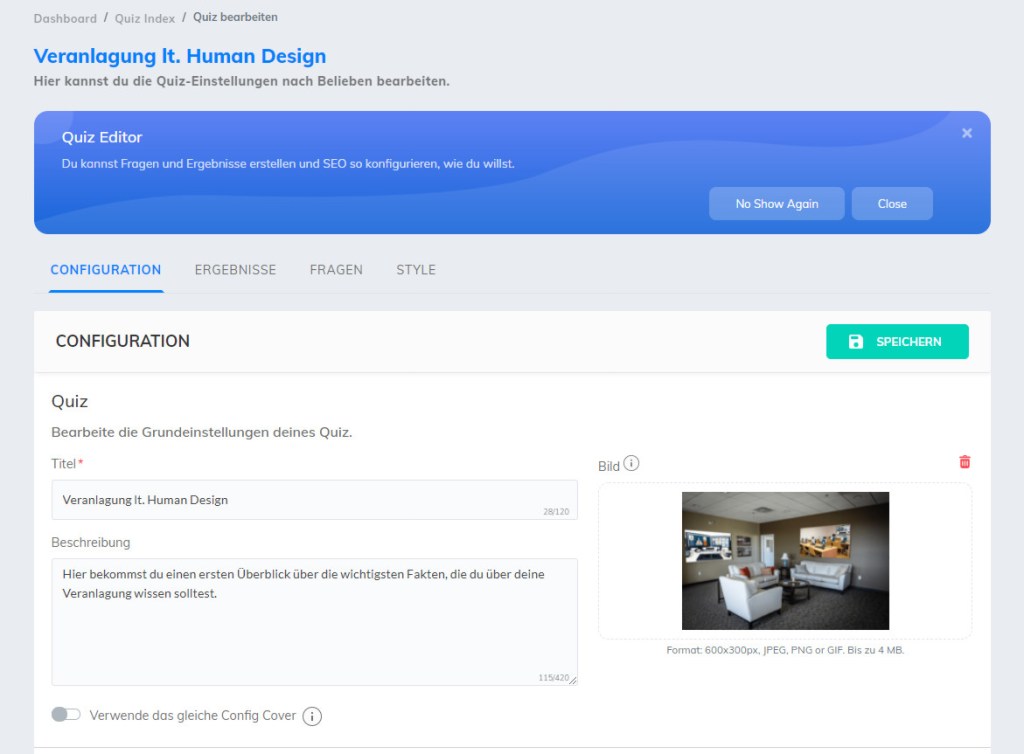Open the FRAGEN tab
This screenshot has height=754, width=1024.
click(x=336, y=270)
